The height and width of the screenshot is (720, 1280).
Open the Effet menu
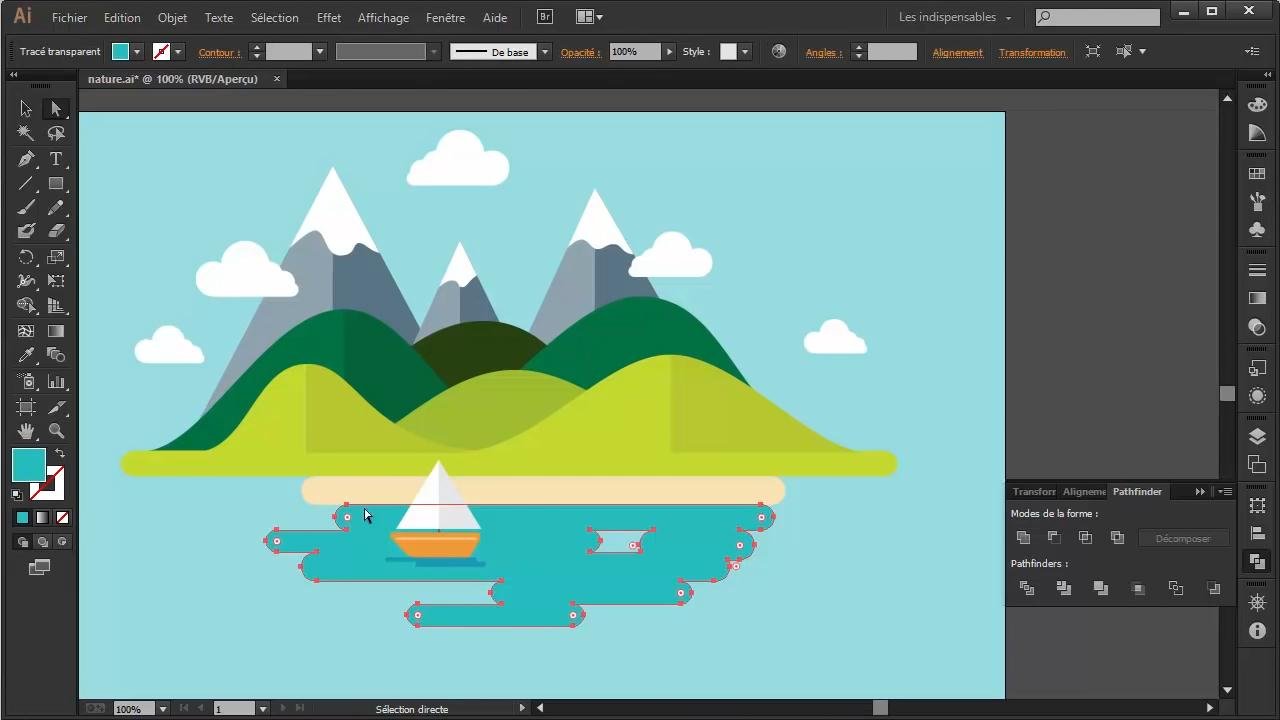(x=328, y=18)
